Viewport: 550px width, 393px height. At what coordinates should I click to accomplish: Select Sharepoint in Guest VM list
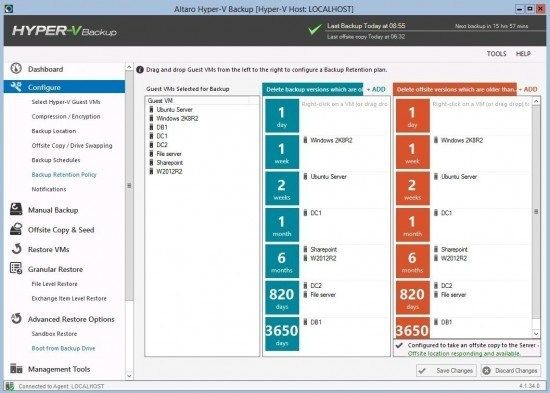170,163
